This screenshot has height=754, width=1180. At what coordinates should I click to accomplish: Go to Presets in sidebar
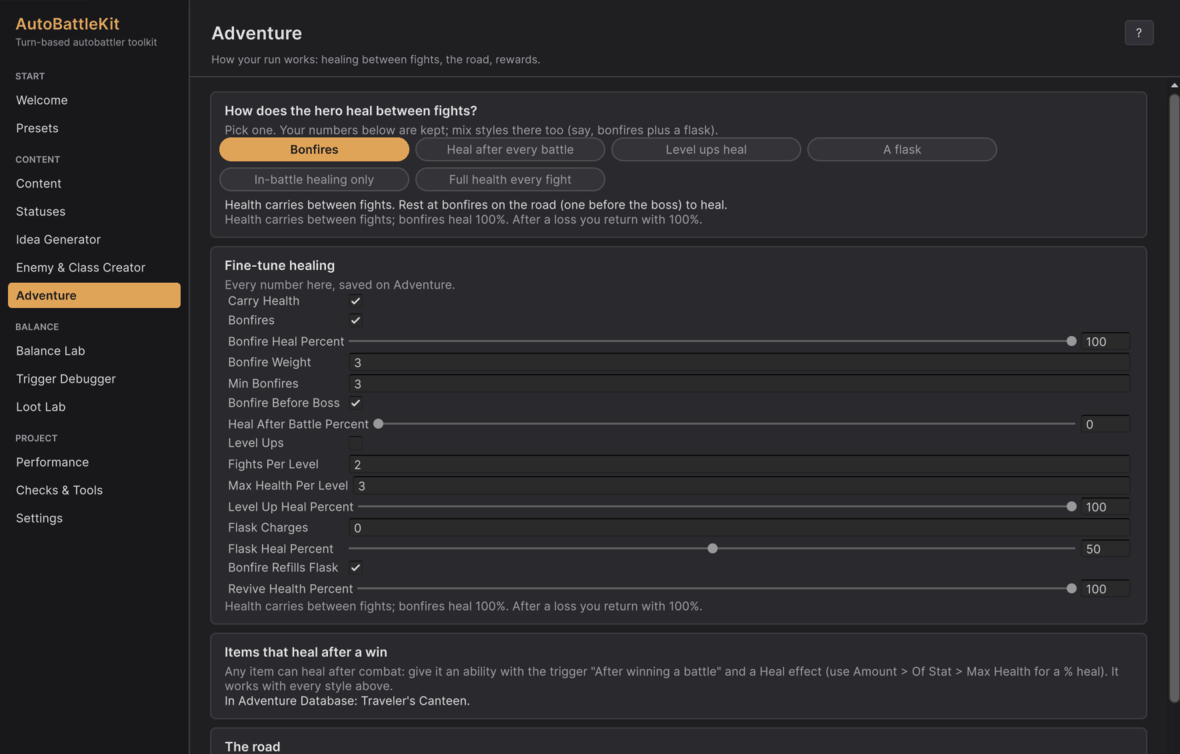(x=94, y=128)
